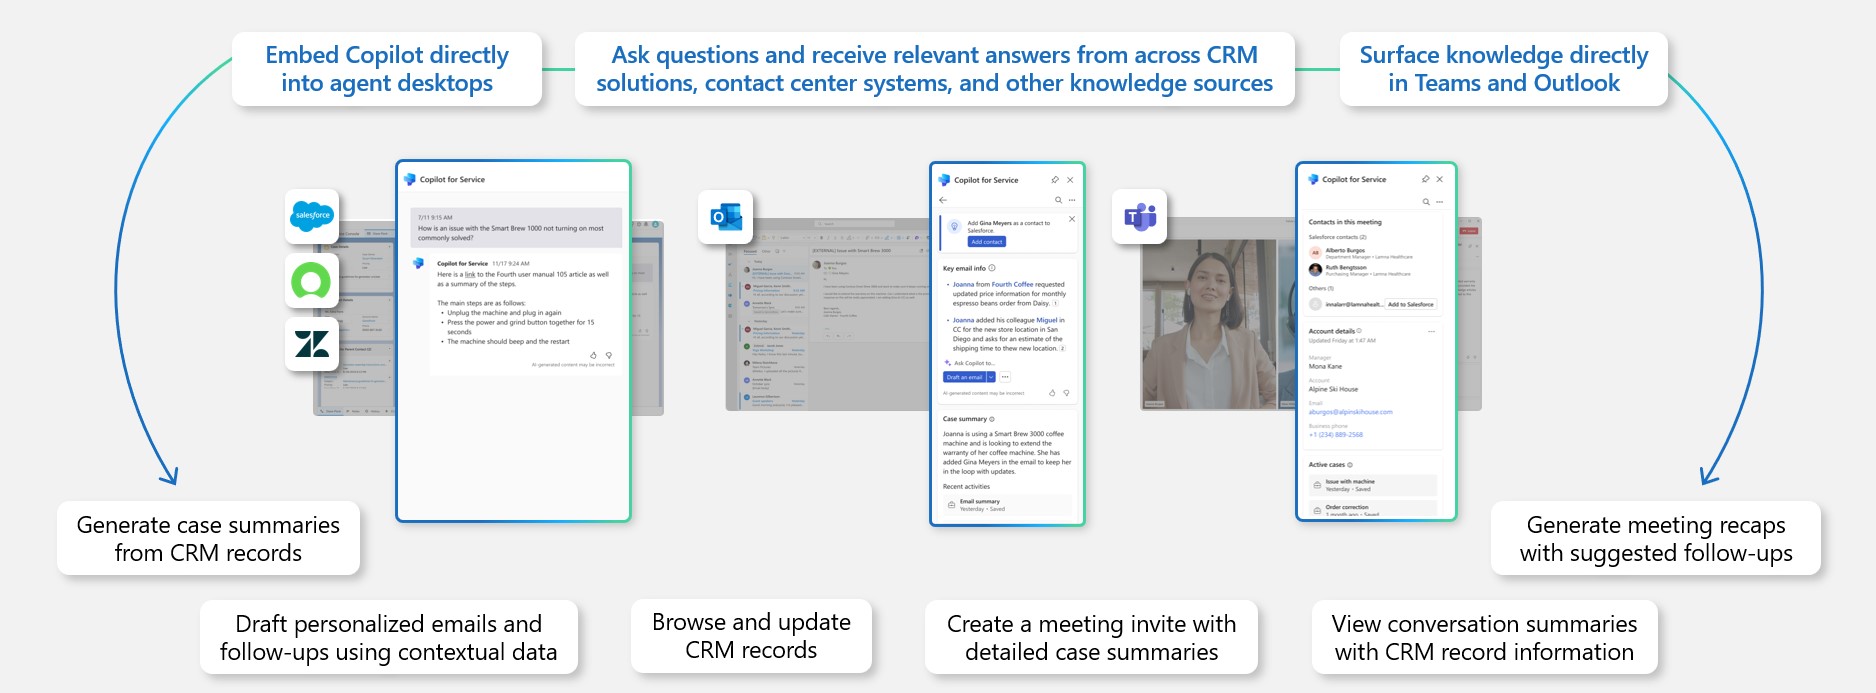Click the Outlook logo tile
Image resolution: width=1876 pixels, height=693 pixels.
point(725,217)
